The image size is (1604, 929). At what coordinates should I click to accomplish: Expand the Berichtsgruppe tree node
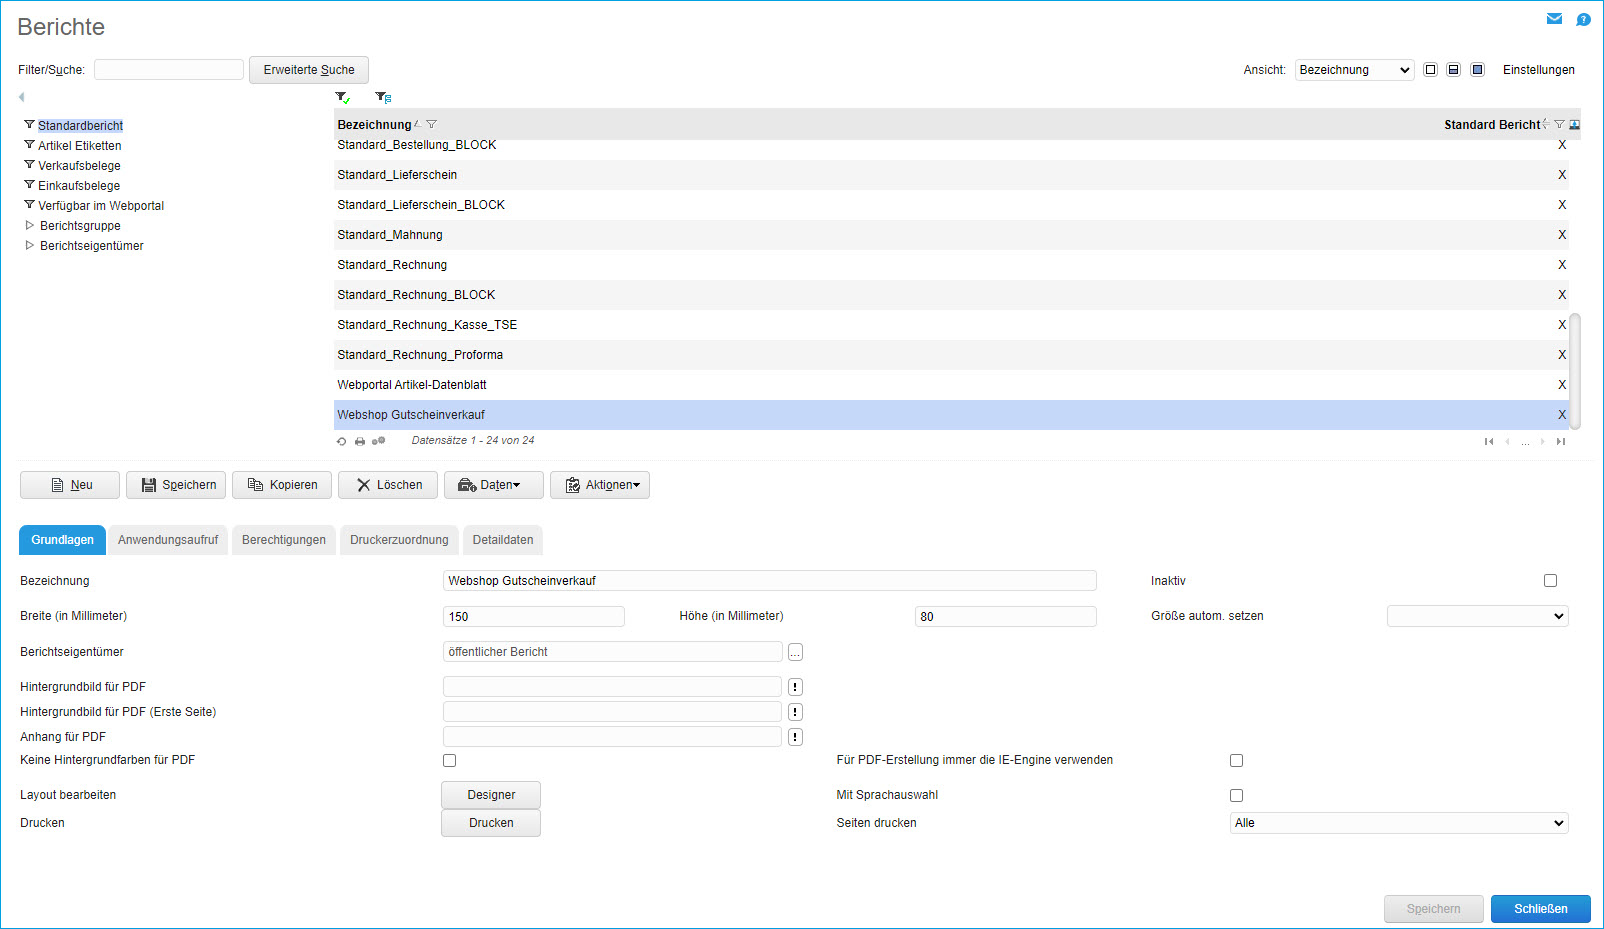click(x=30, y=226)
